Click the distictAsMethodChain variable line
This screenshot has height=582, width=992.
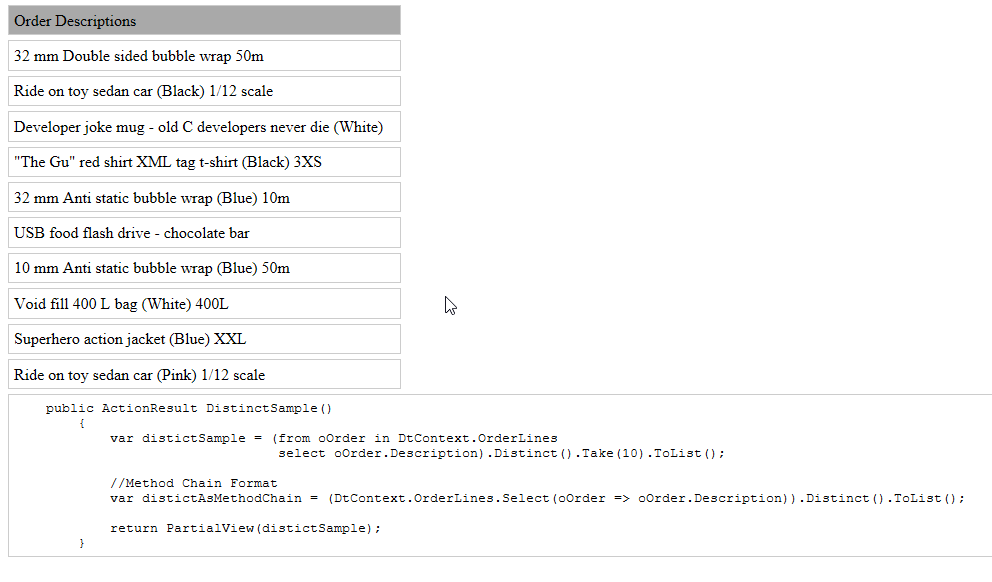(x=537, y=498)
